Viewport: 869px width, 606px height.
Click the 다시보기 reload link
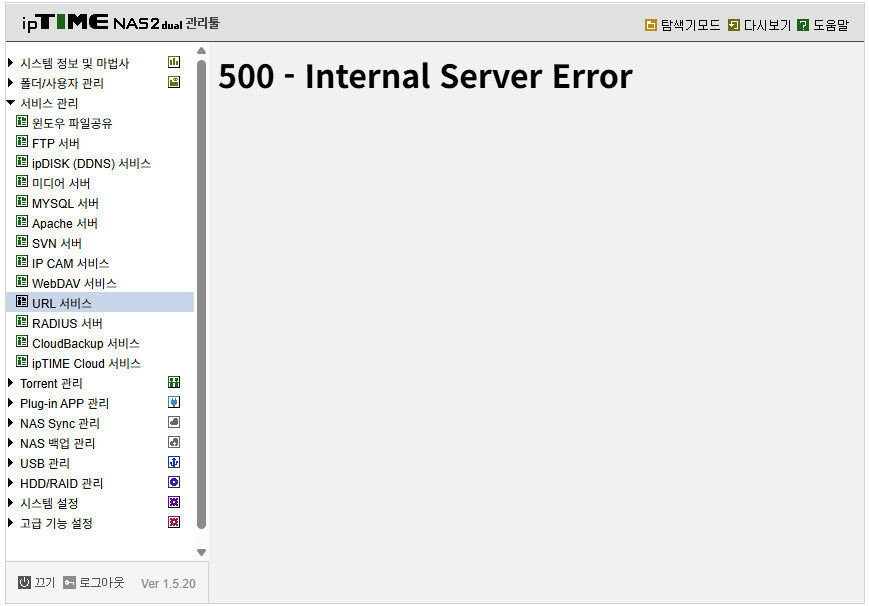[x=759, y=25]
